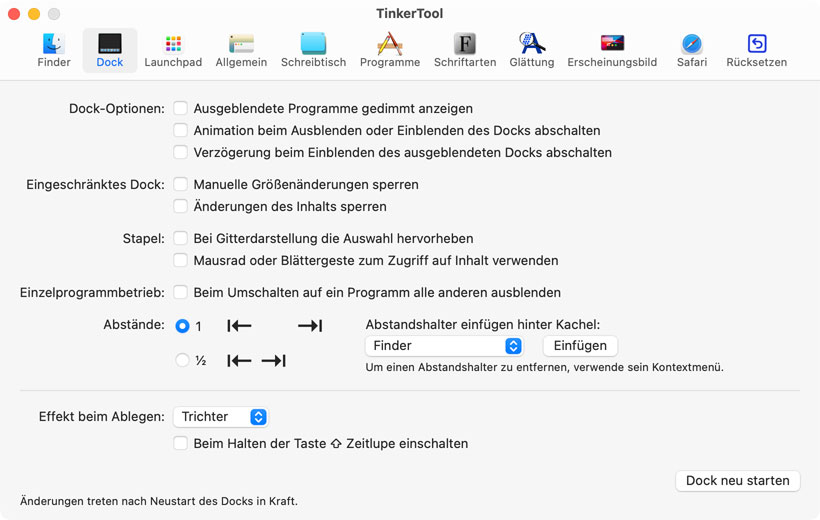Click the yellow minimize window button
Image resolution: width=820 pixels, height=520 pixels.
click(34, 14)
